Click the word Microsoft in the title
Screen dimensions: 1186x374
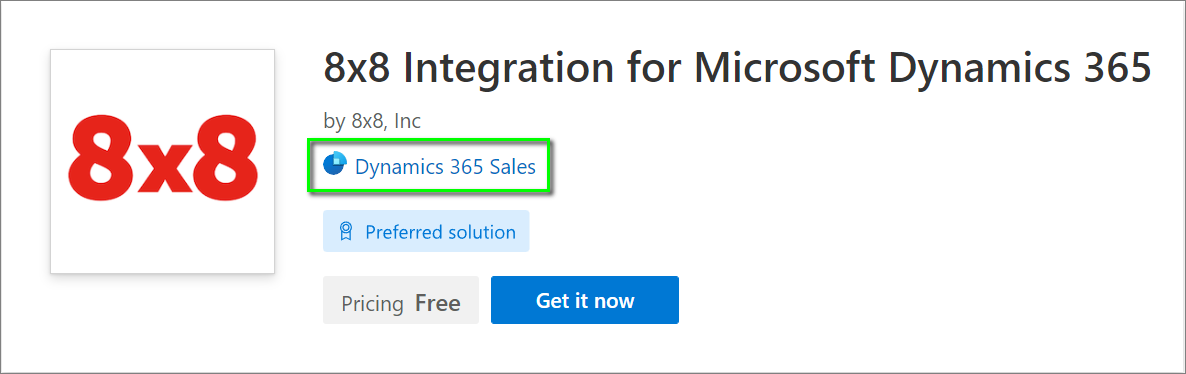pos(785,69)
